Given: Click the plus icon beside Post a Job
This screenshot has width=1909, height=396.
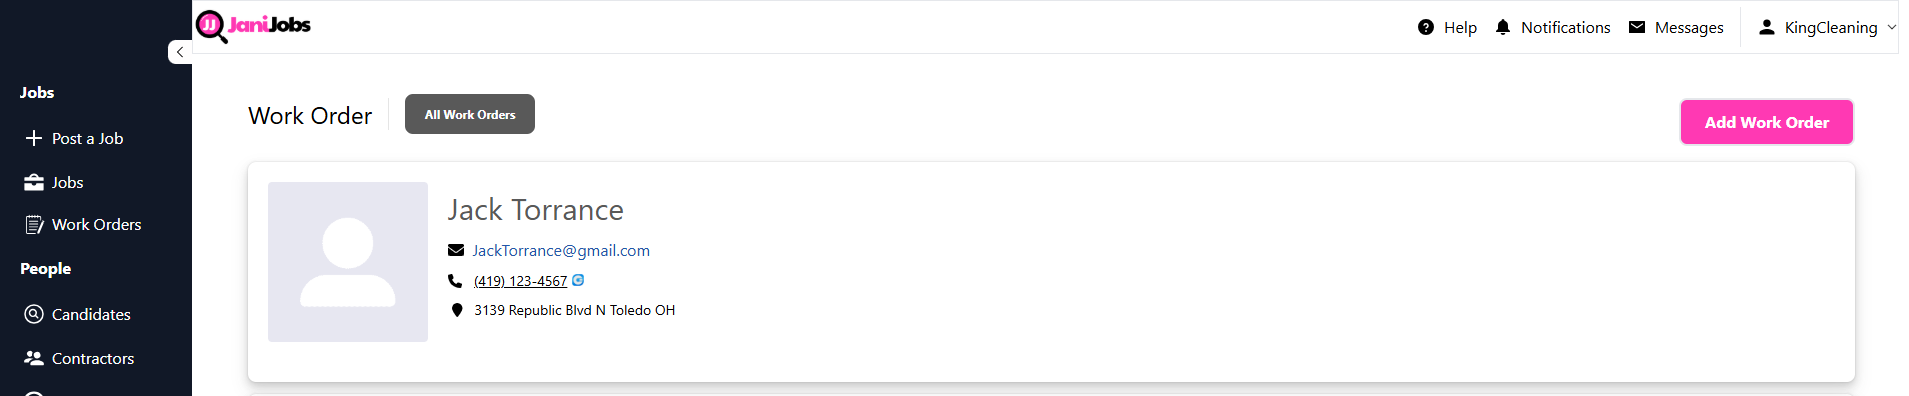Looking at the screenshot, I should coord(34,138).
